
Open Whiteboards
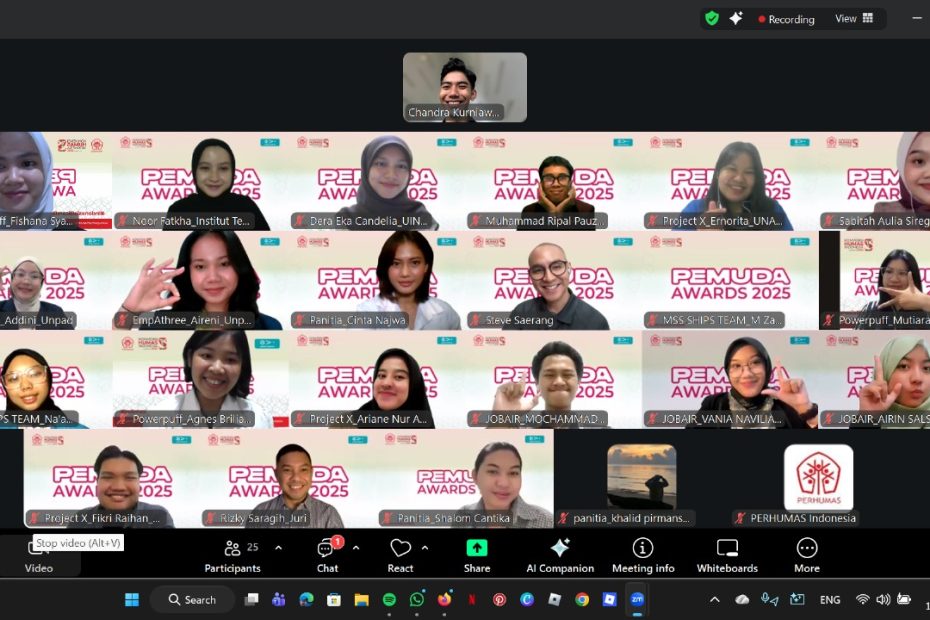(727, 555)
